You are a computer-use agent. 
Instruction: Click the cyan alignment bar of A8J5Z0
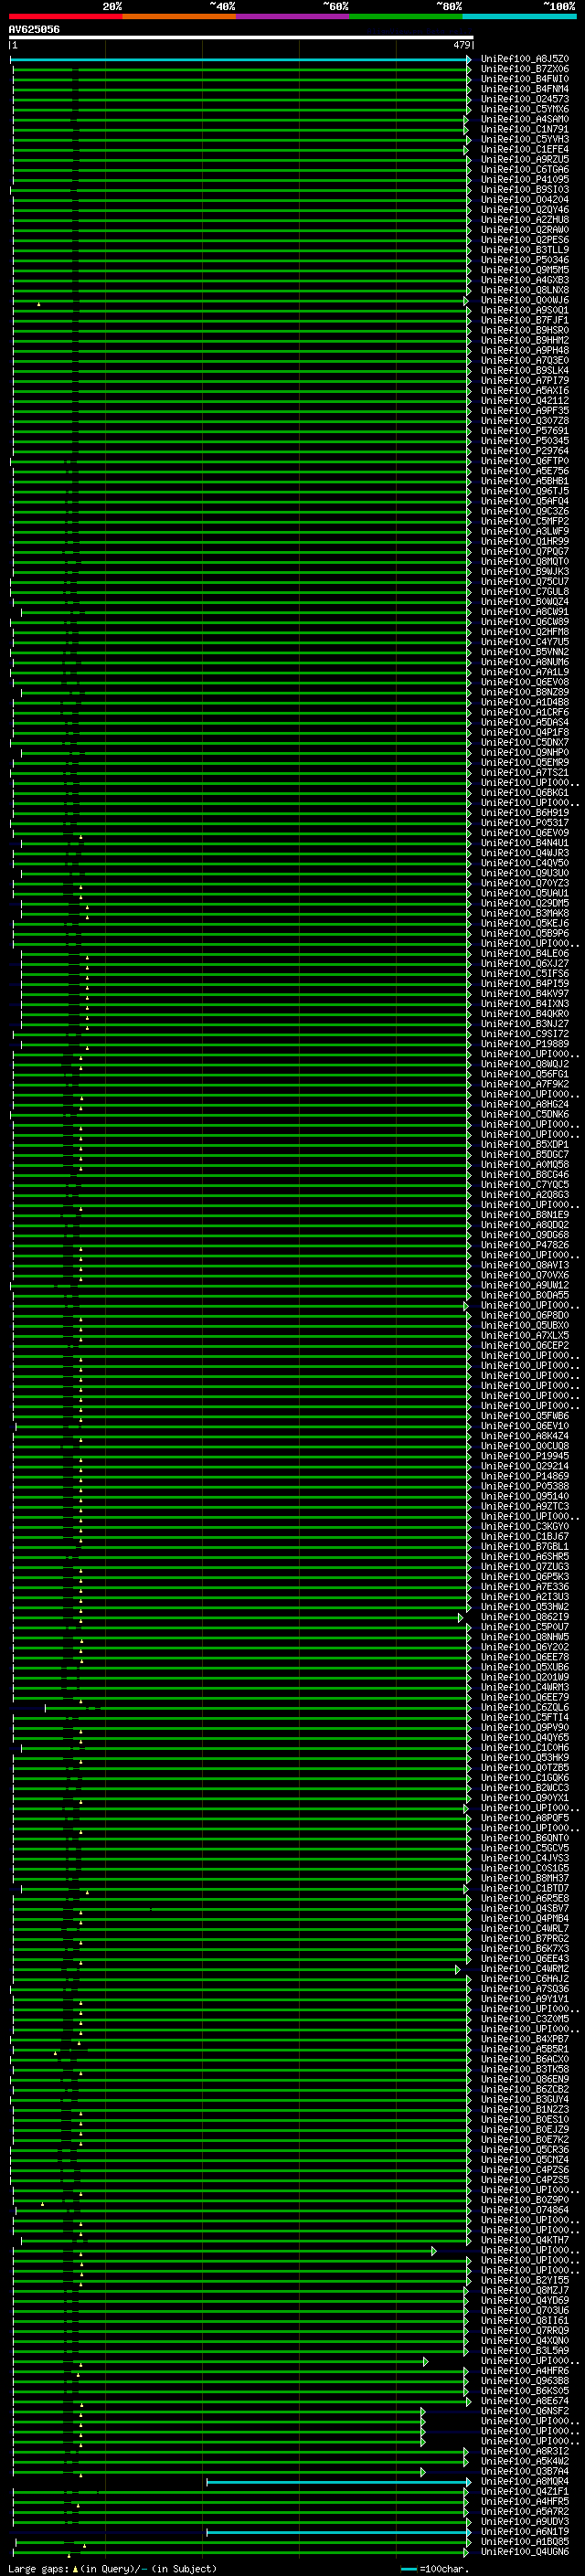click(x=240, y=60)
